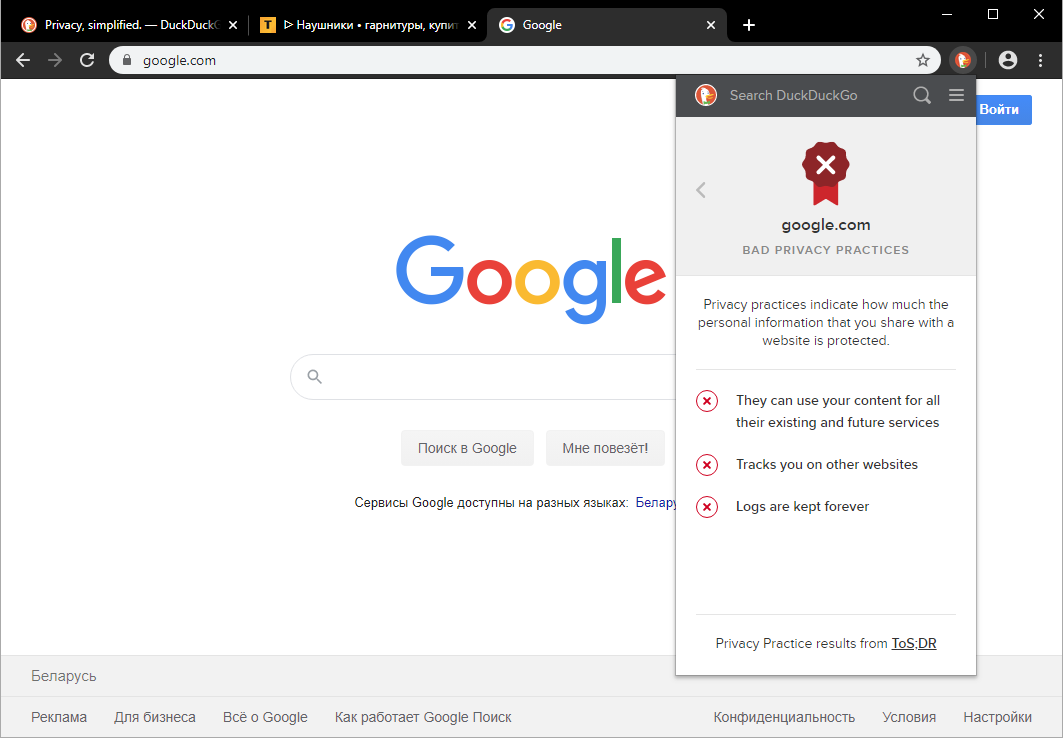
Task: Bookmark this page with the star icon
Action: (x=923, y=60)
